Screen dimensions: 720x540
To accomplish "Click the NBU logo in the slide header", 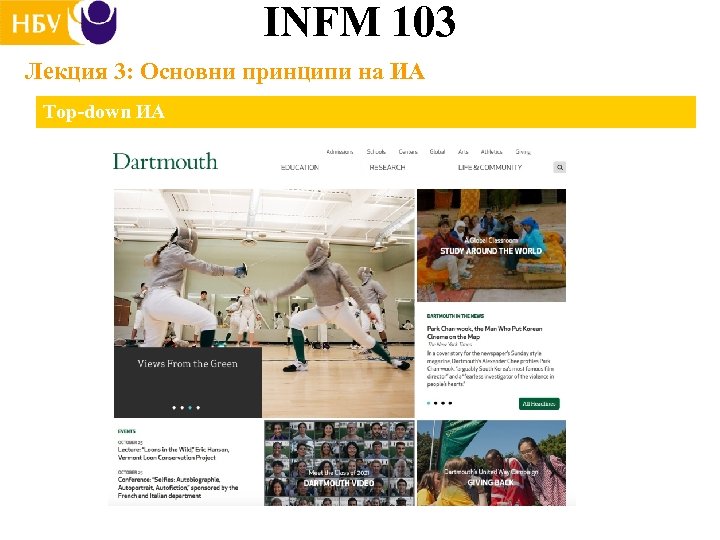I will click(59, 22).
